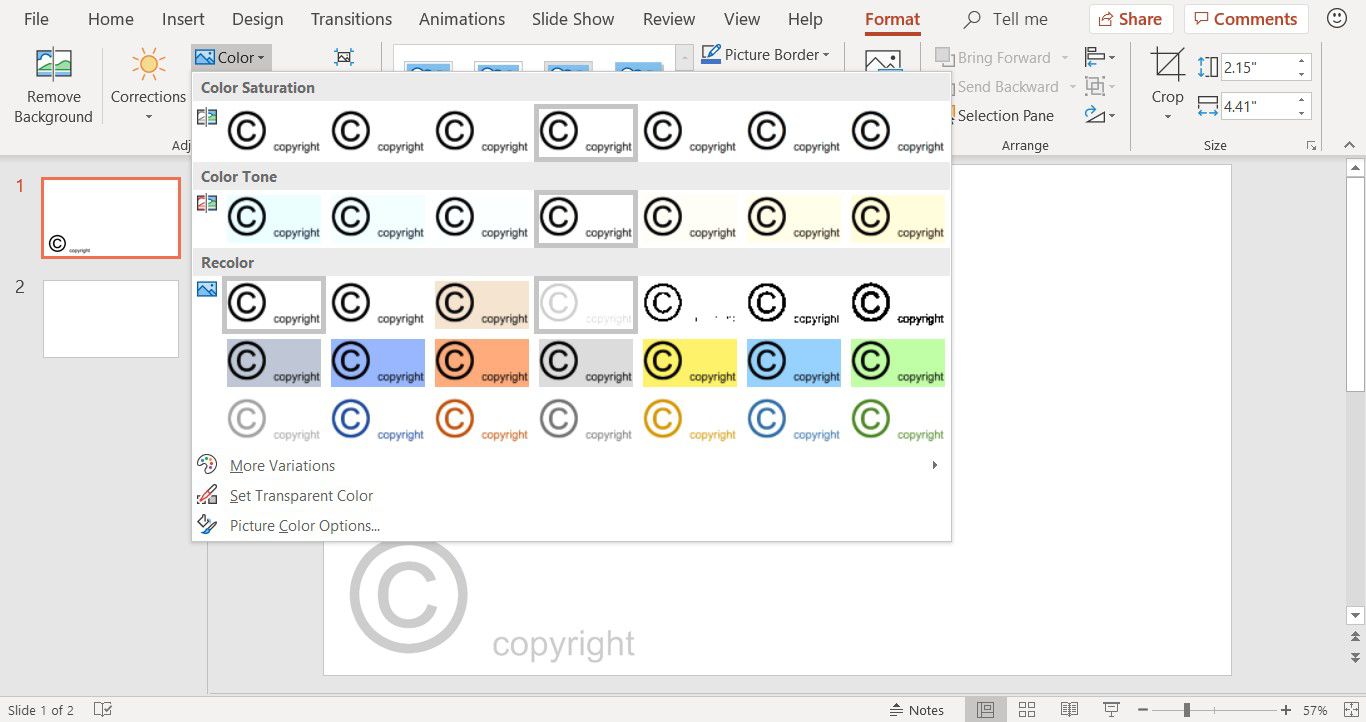Open the Corrections sun icon
The height and width of the screenshot is (722, 1366).
[148, 65]
